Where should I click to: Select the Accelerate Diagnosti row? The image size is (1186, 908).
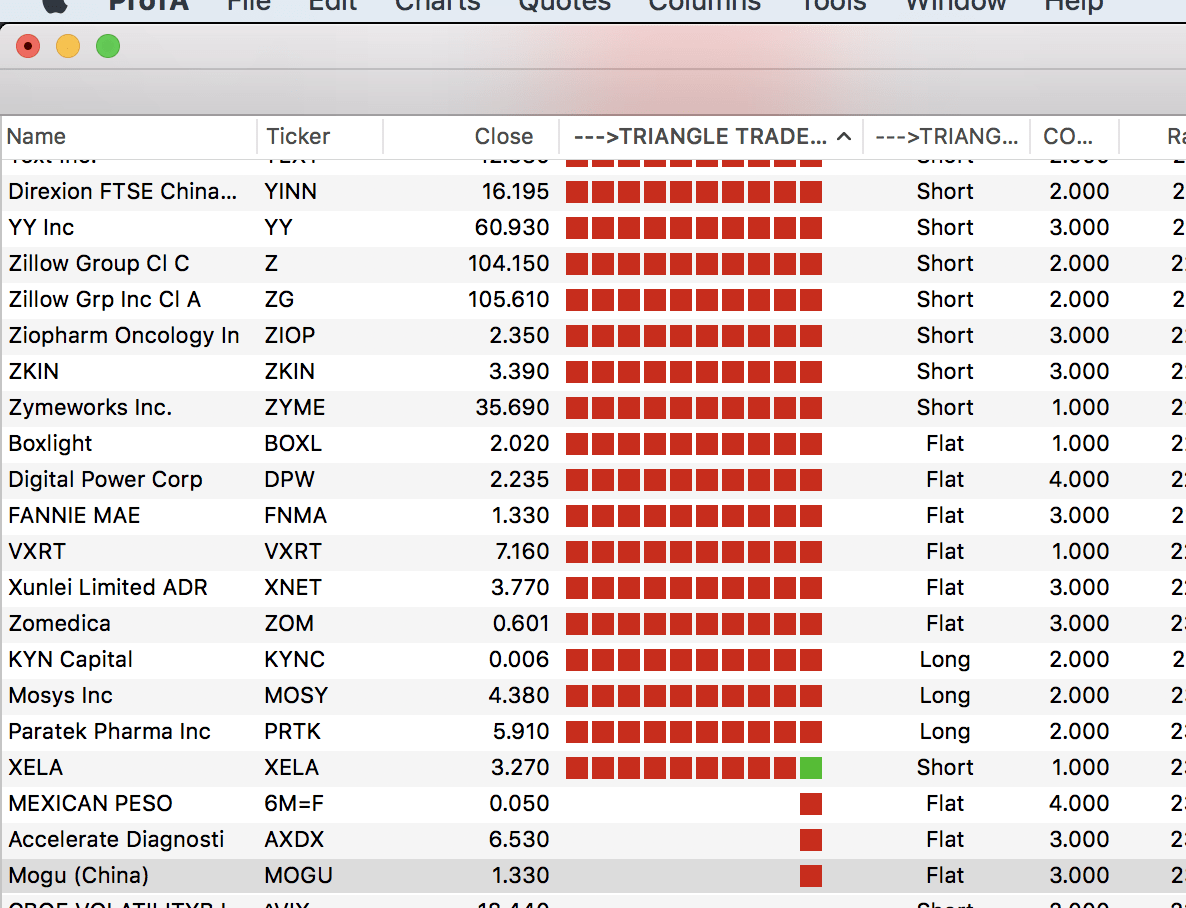pyautogui.click(x=593, y=840)
